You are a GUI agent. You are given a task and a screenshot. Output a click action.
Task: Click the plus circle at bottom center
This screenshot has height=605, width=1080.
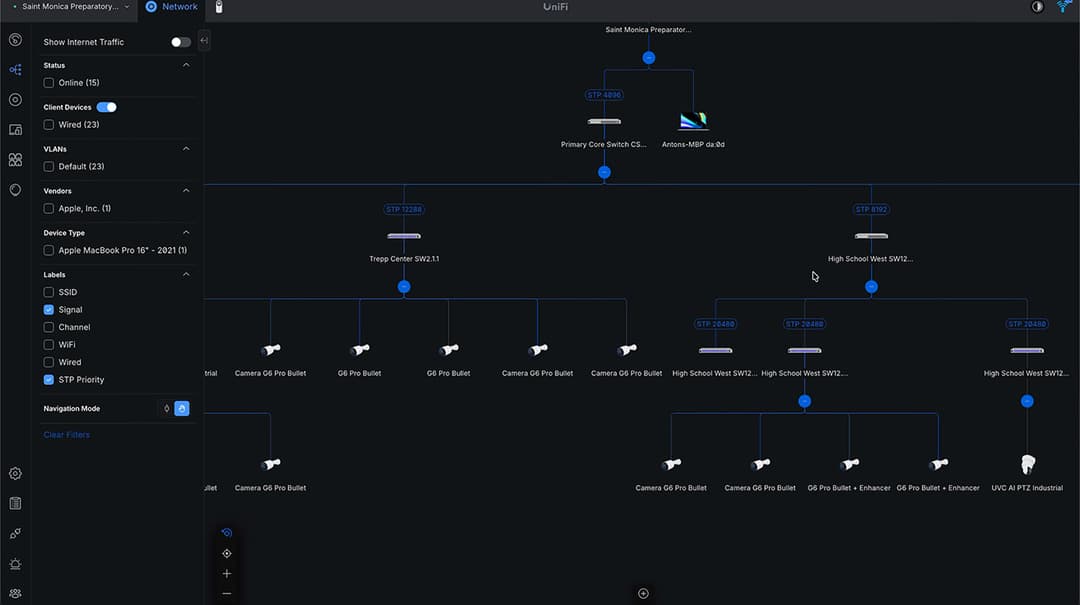tap(643, 593)
